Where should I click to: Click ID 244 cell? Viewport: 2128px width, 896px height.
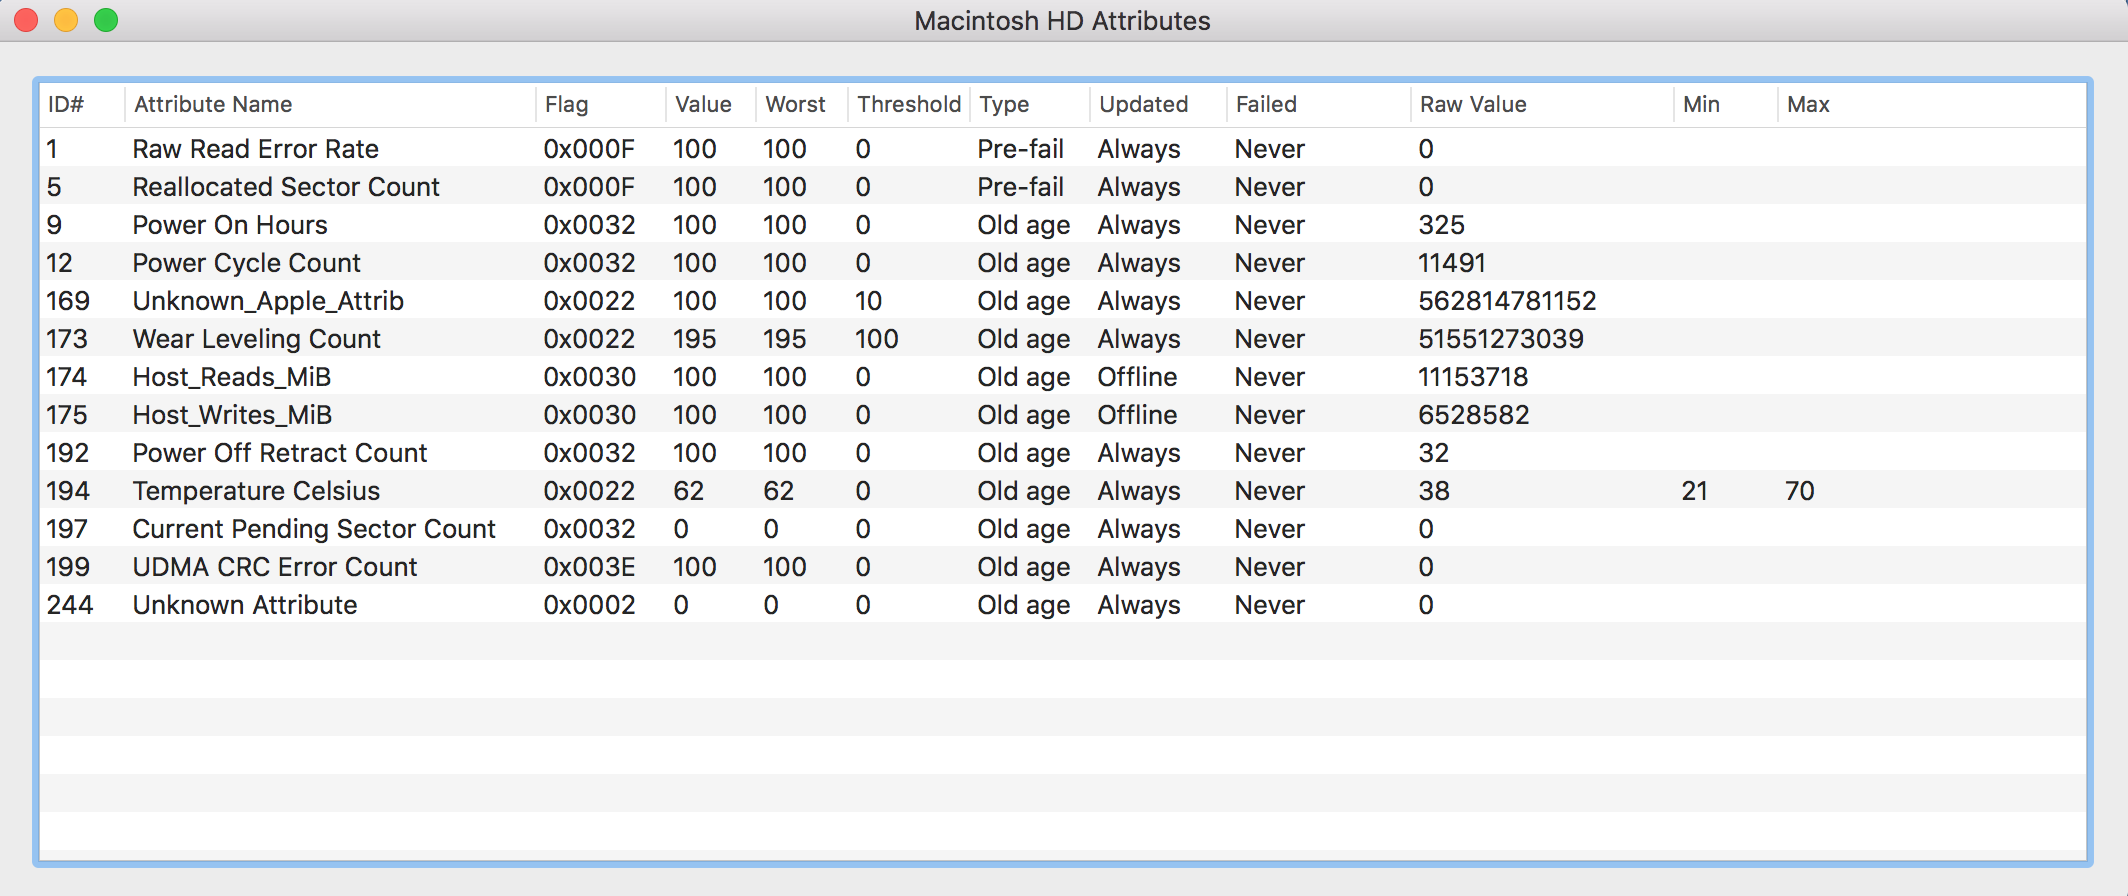coord(70,605)
